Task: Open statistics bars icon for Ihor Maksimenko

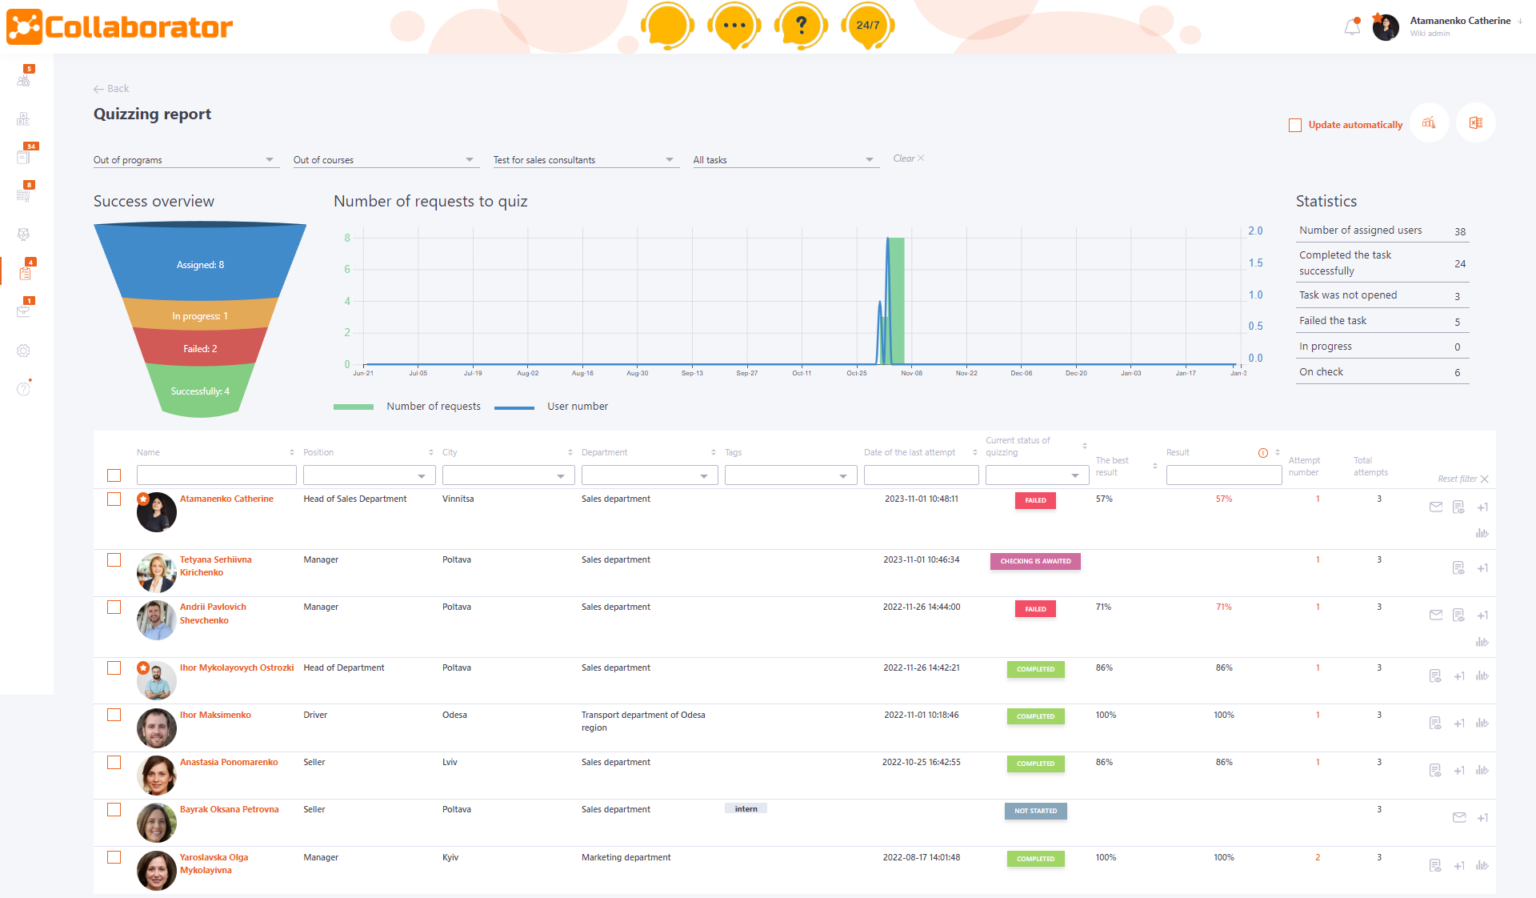Action: 1482,723
